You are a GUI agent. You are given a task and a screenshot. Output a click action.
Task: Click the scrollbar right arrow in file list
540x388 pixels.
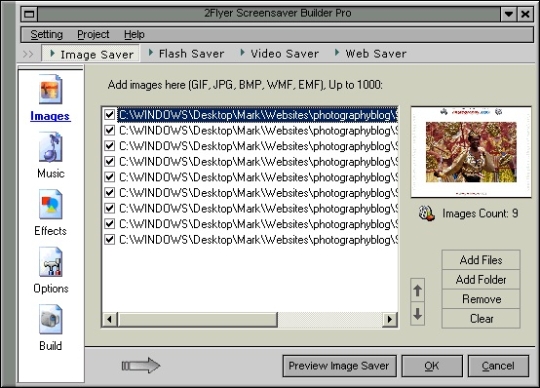(390, 319)
